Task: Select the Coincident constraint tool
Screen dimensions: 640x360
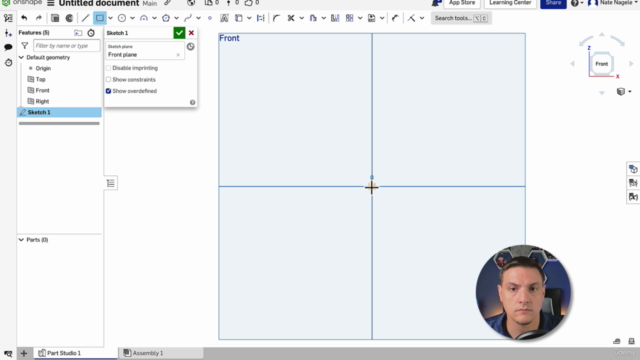Action: [411, 18]
